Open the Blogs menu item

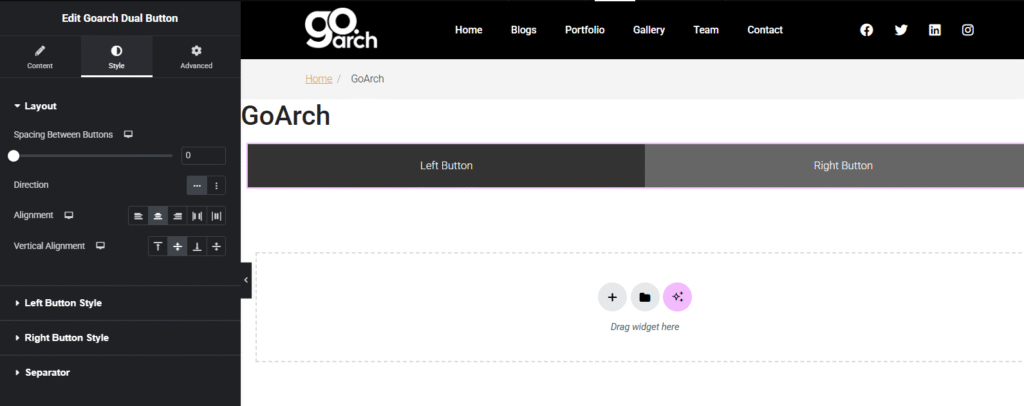coord(523,30)
